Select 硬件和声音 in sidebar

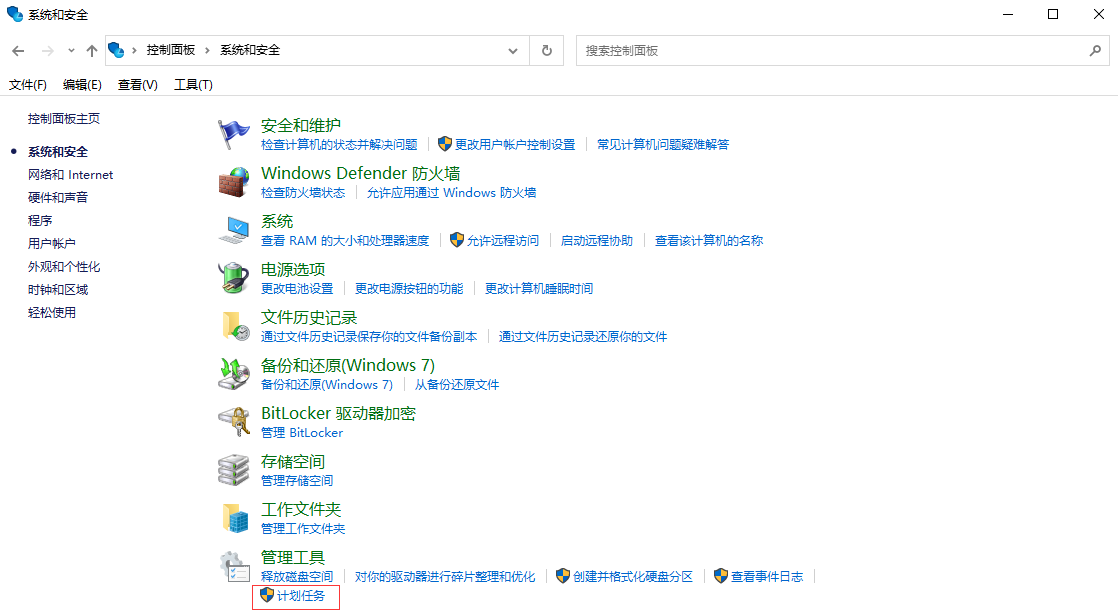(58, 198)
